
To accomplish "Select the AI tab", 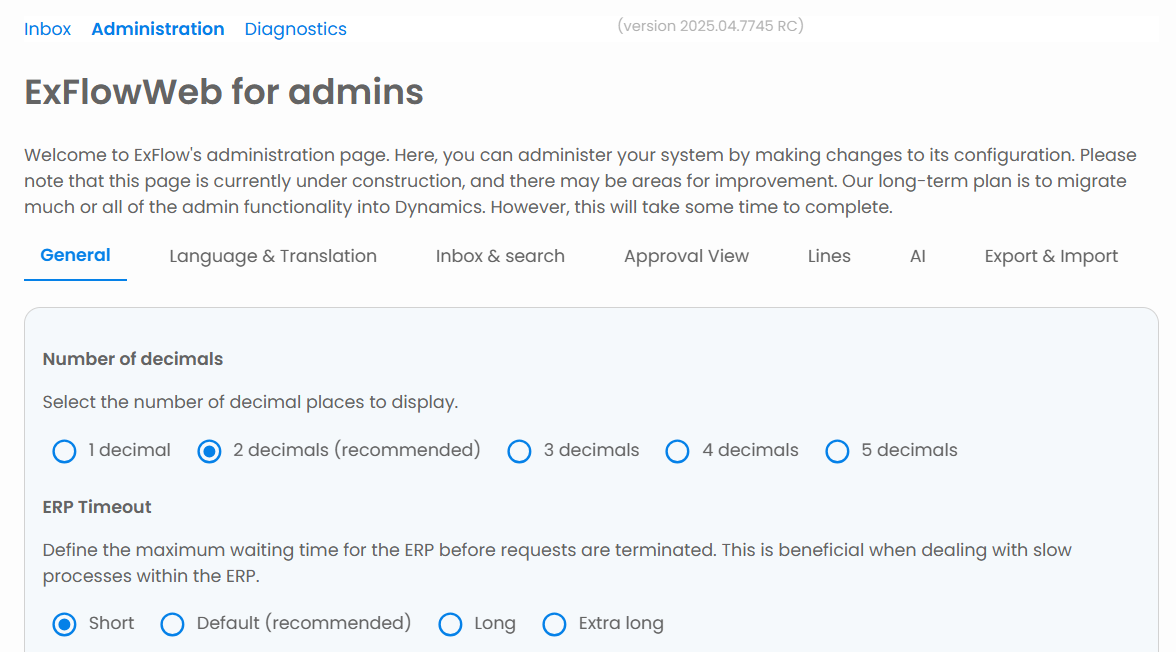I will click(x=917, y=257).
